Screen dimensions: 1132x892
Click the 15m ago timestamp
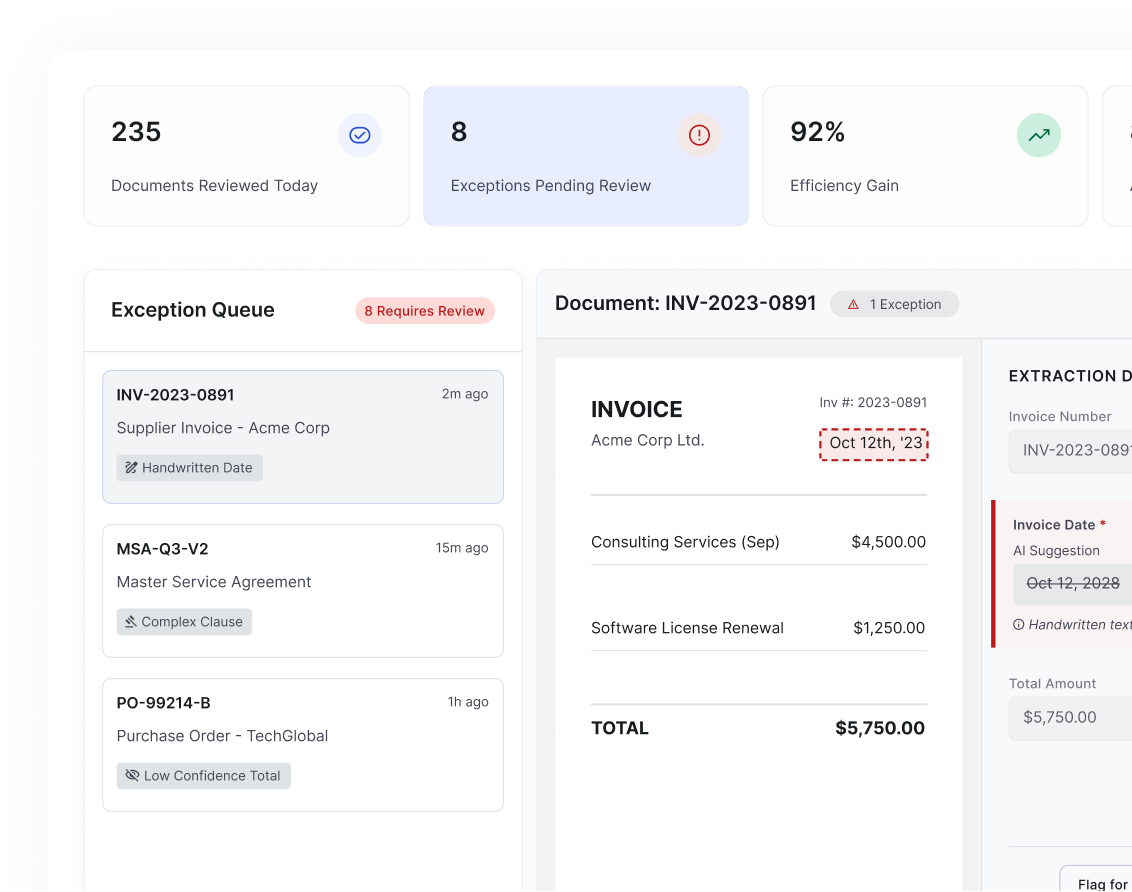pyautogui.click(x=462, y=548)
